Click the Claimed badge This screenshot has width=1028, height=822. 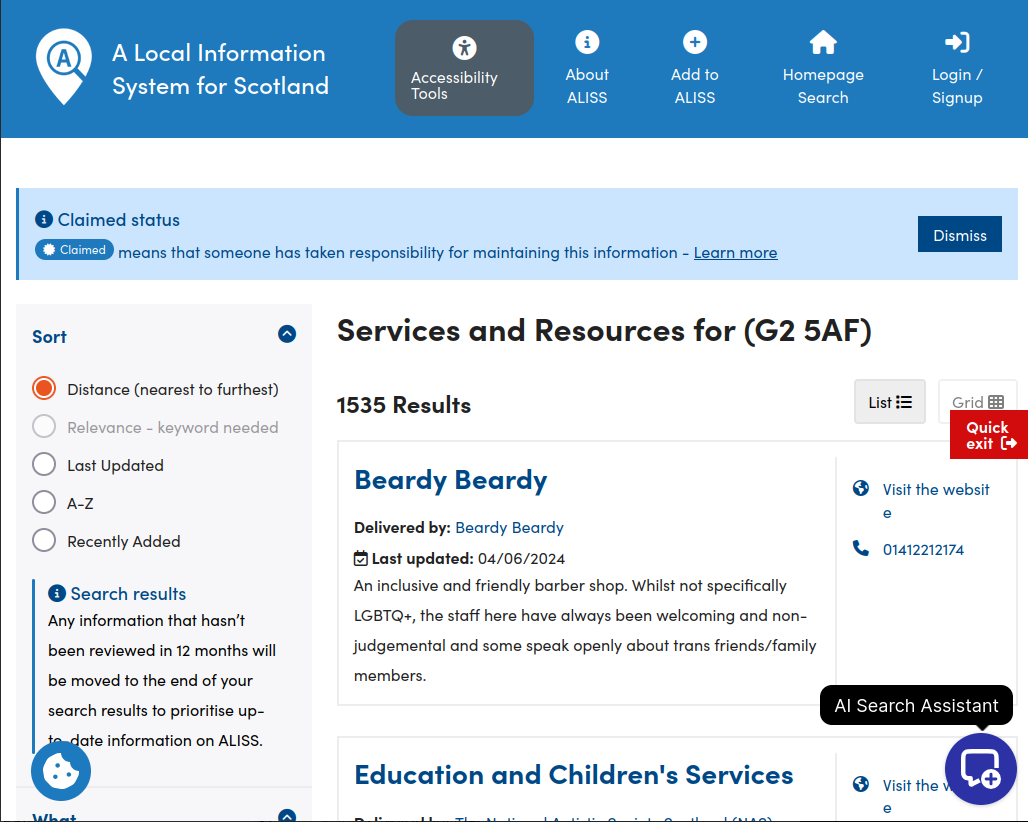74,250
